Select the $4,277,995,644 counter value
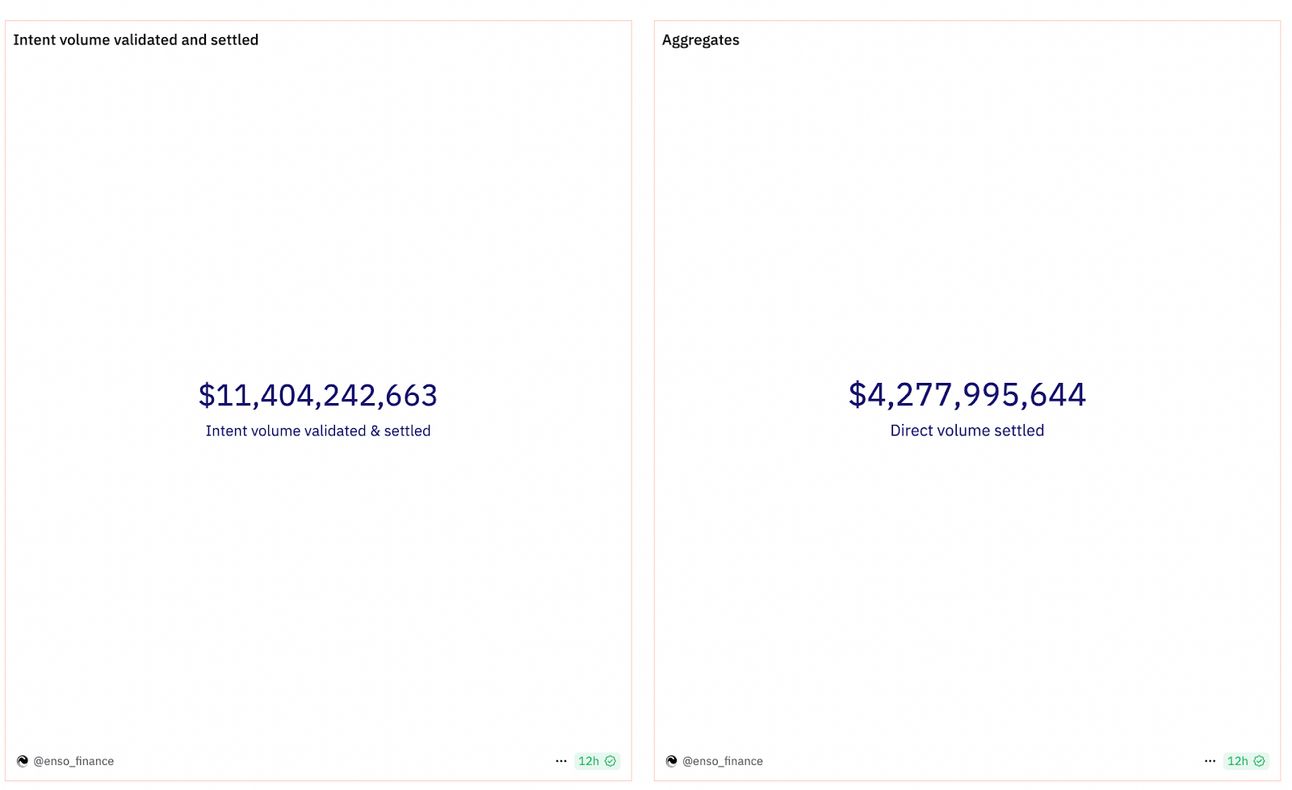 coord(967,394)
